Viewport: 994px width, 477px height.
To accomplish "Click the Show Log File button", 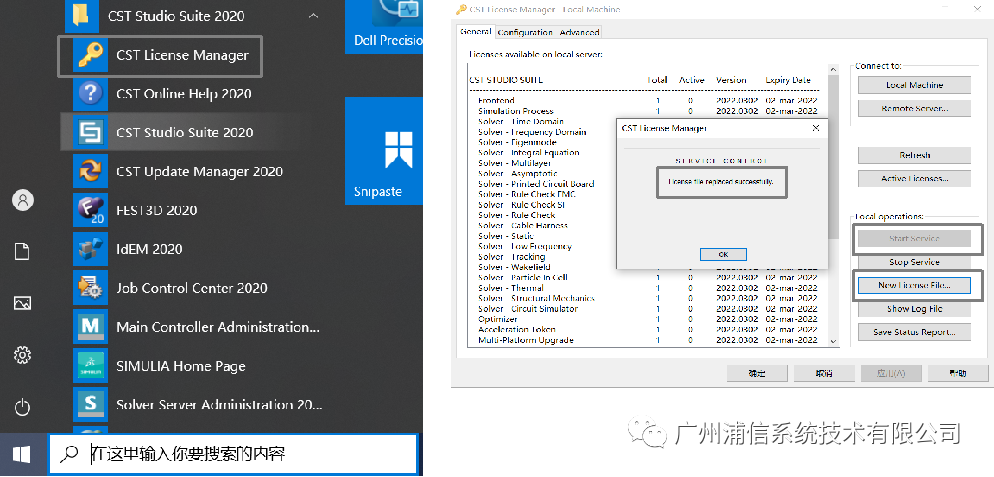I will [914, 309].
